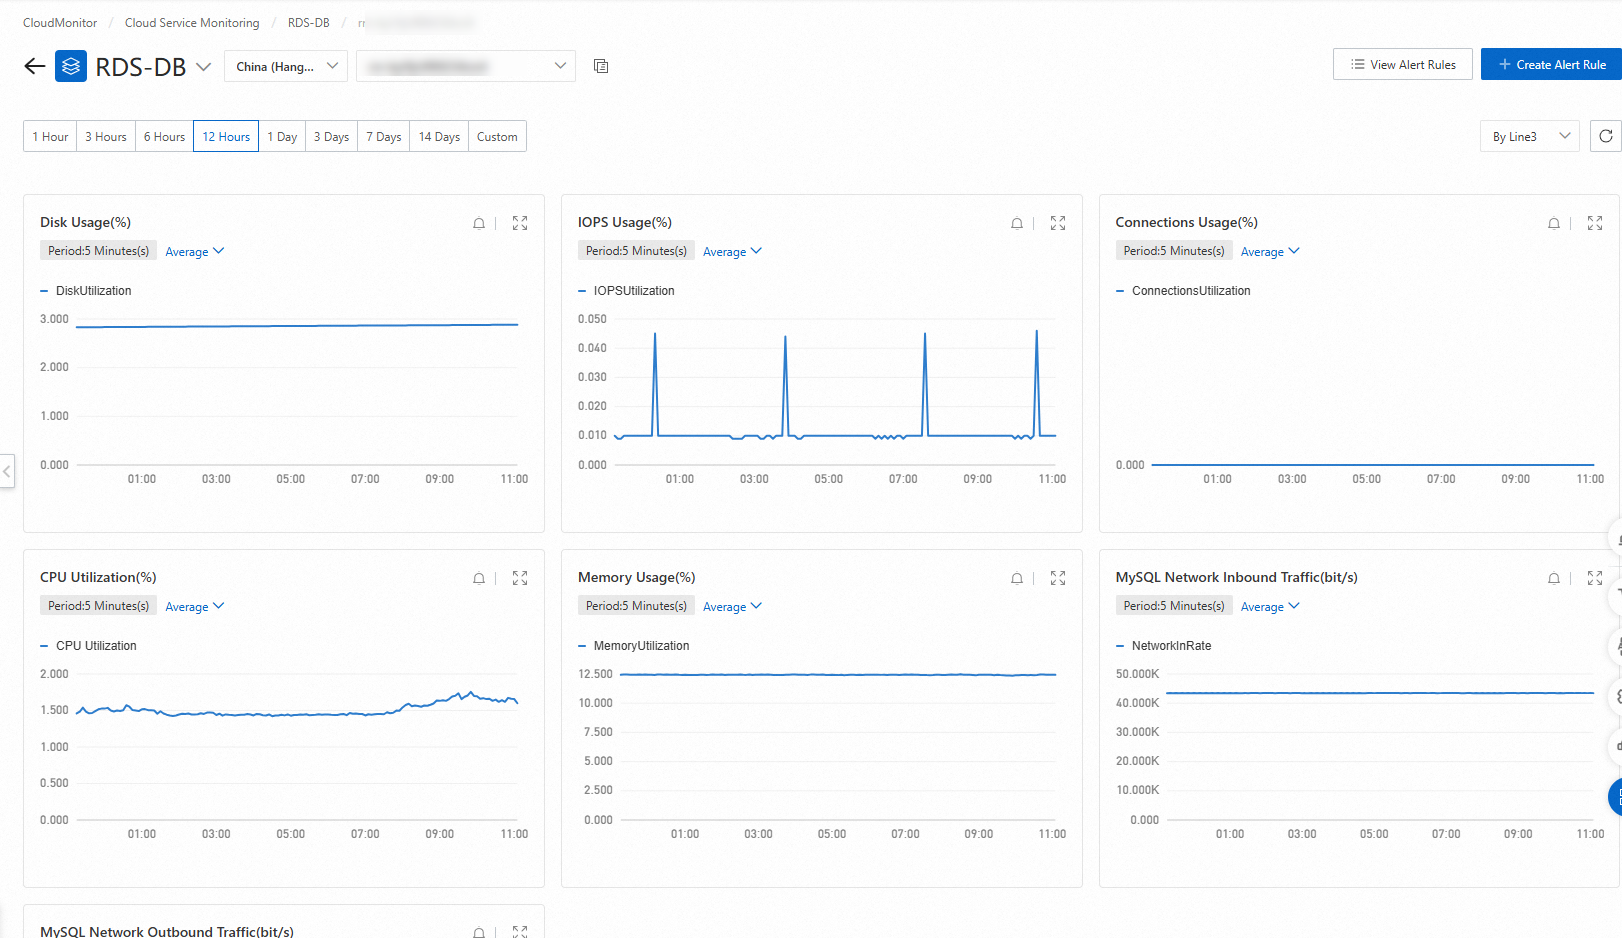The height and width of the screenshot is (938, 1622).
Task: Open the Average dropdown on Disk Usage chart
Action: coord(194,251)
